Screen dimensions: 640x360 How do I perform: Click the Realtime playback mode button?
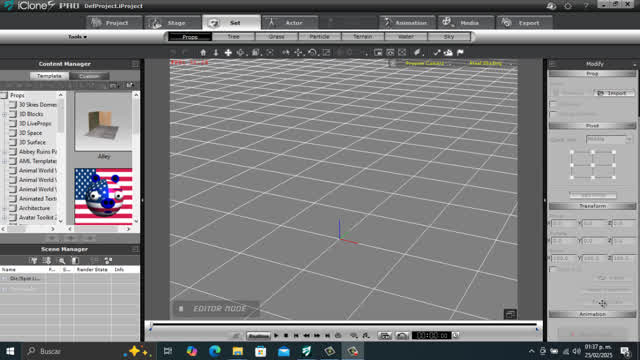258,336
